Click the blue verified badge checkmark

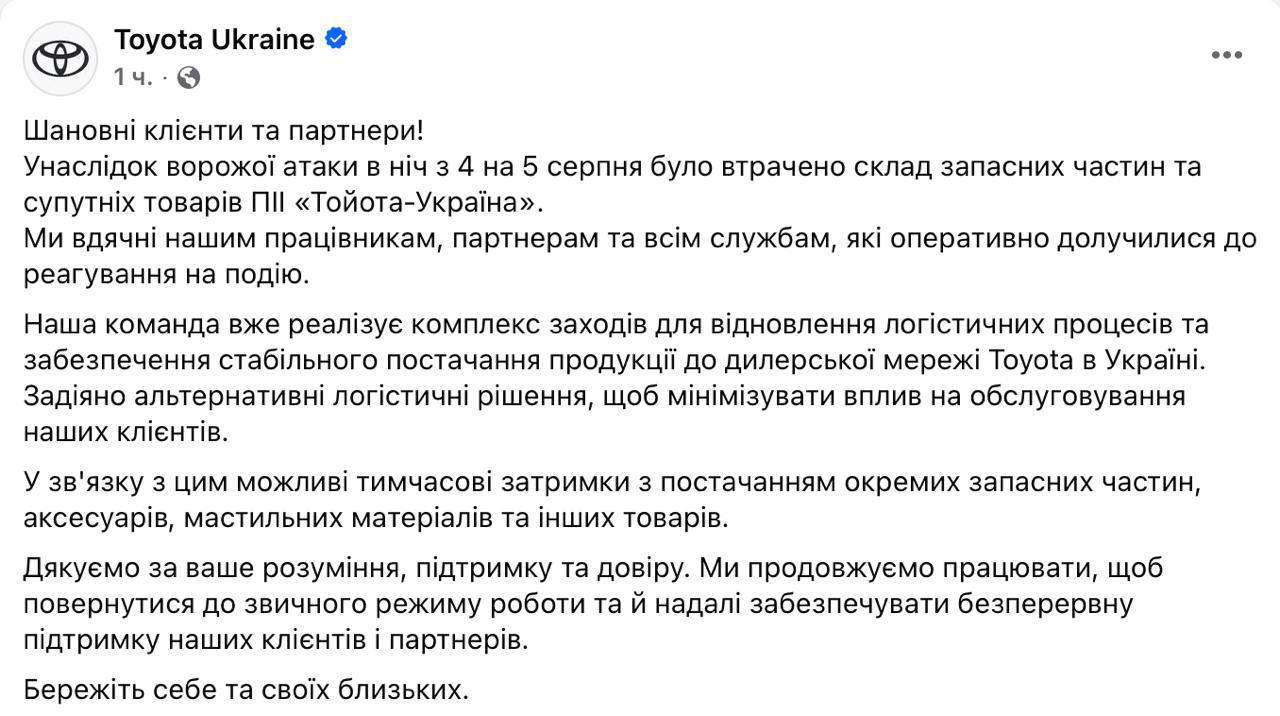pyautogui.click(x=337, y=39)
